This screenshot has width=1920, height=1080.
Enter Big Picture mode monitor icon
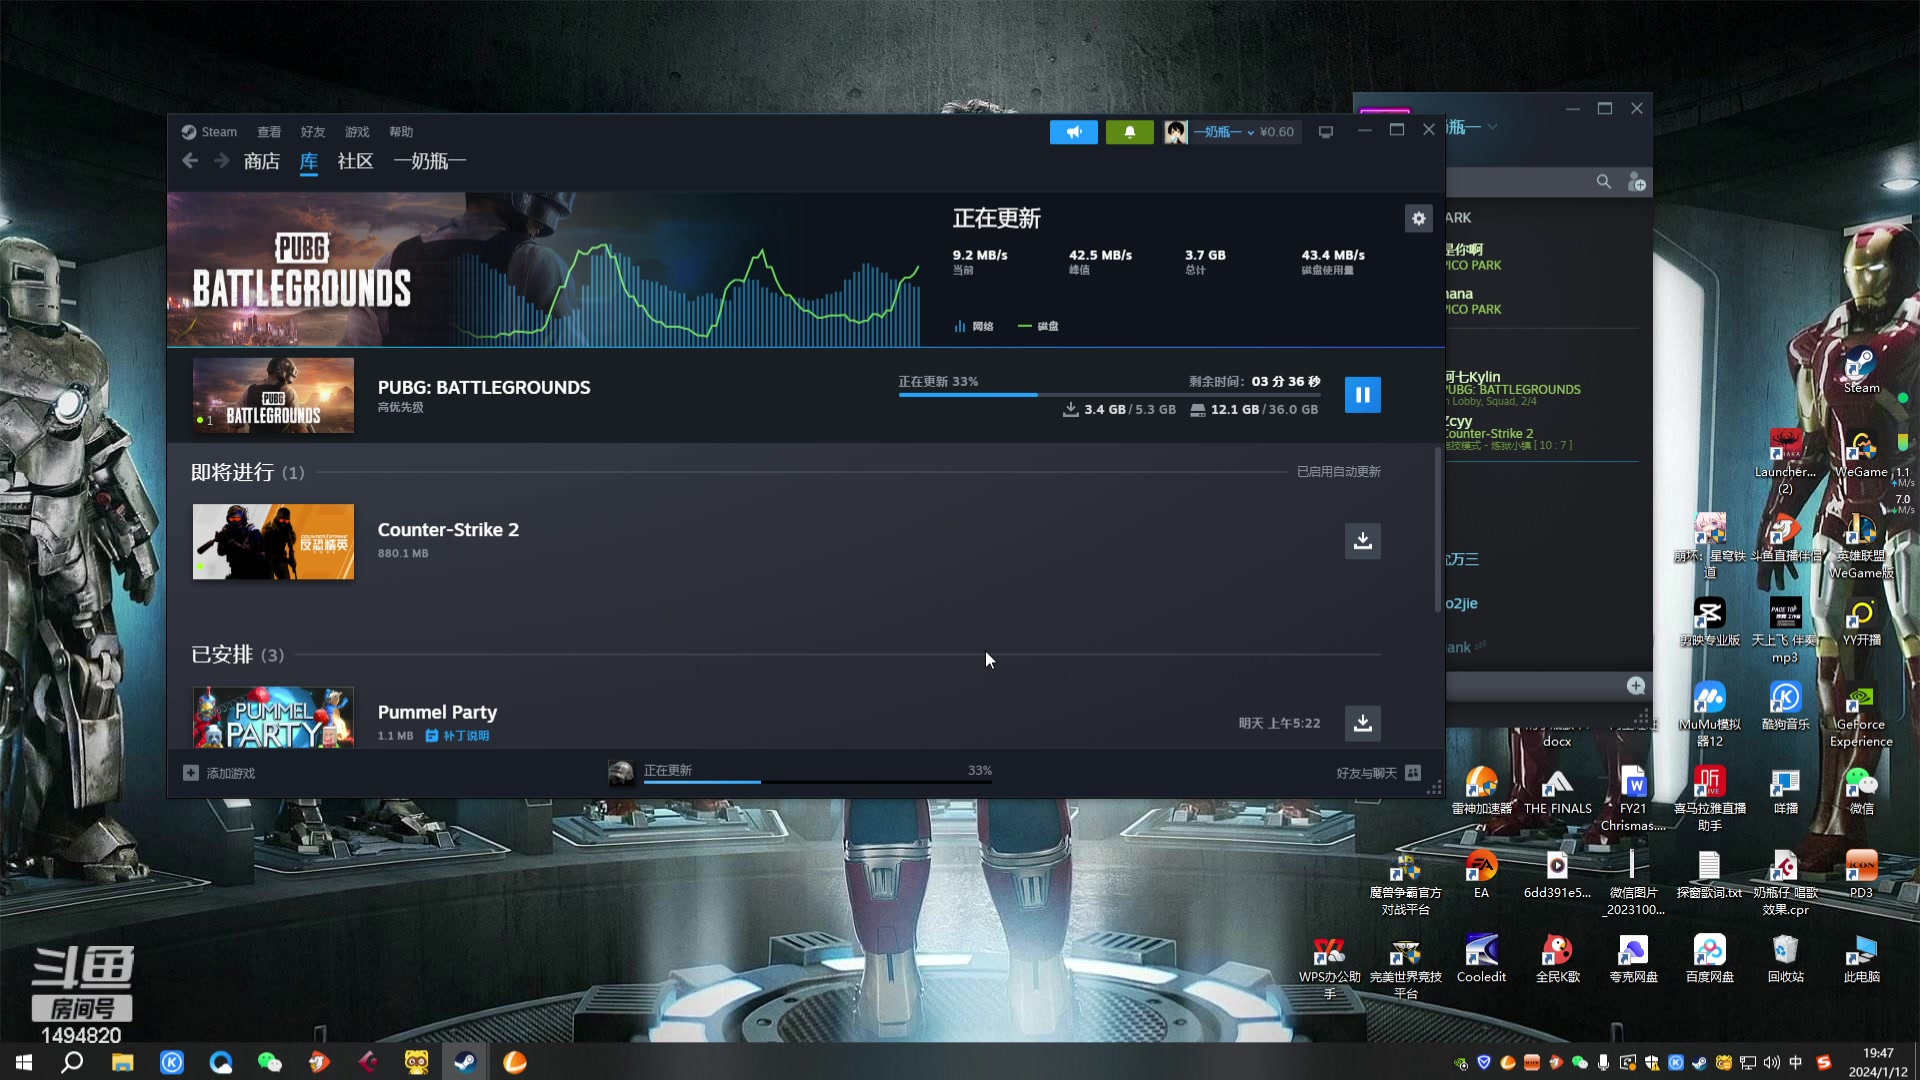1325,132
